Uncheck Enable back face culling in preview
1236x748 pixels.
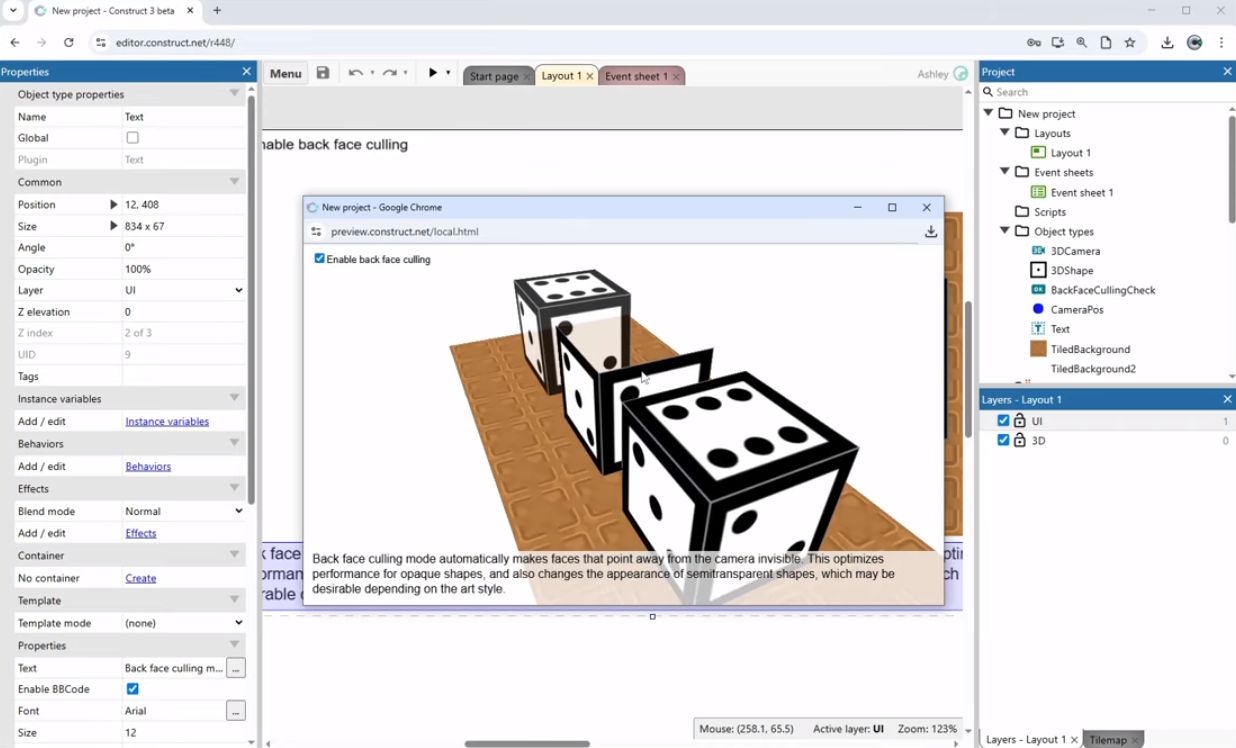pyautogui.click(x=320, y=259)
